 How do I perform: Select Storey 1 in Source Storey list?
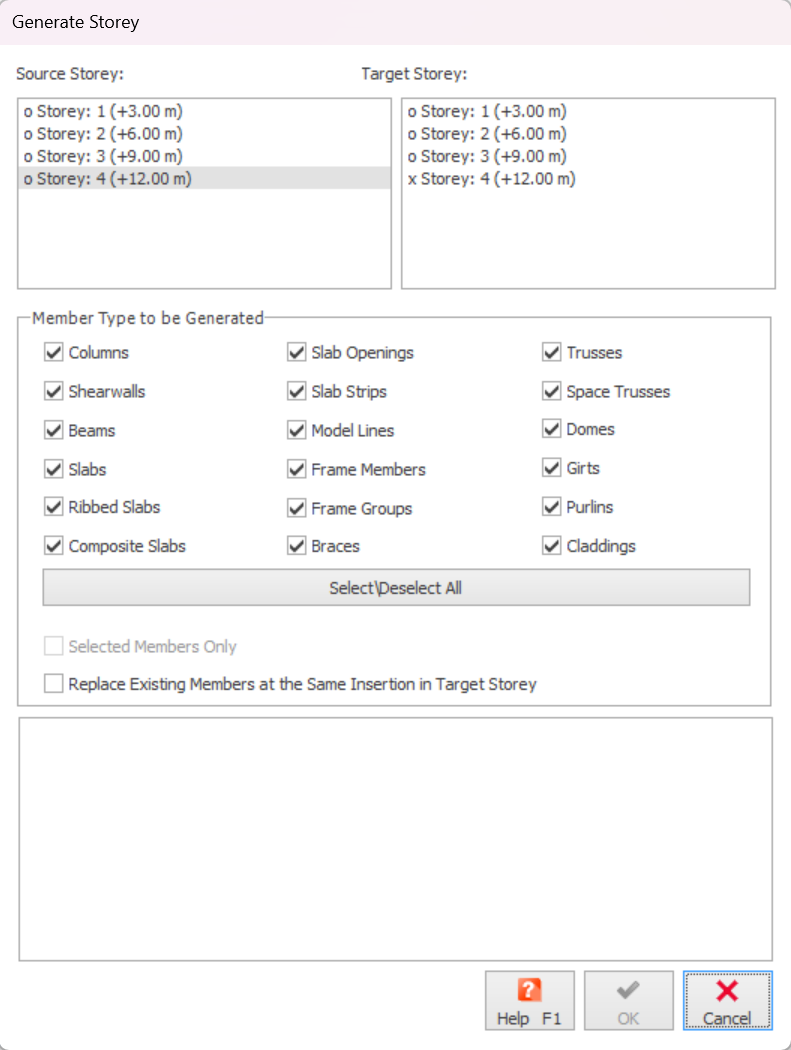(103, 112)
